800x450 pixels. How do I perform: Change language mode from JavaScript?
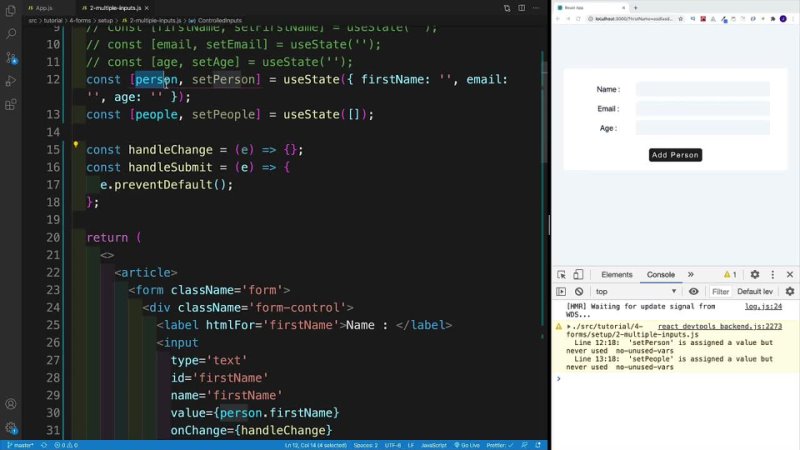pyautogui.click(x=434, y=445)
